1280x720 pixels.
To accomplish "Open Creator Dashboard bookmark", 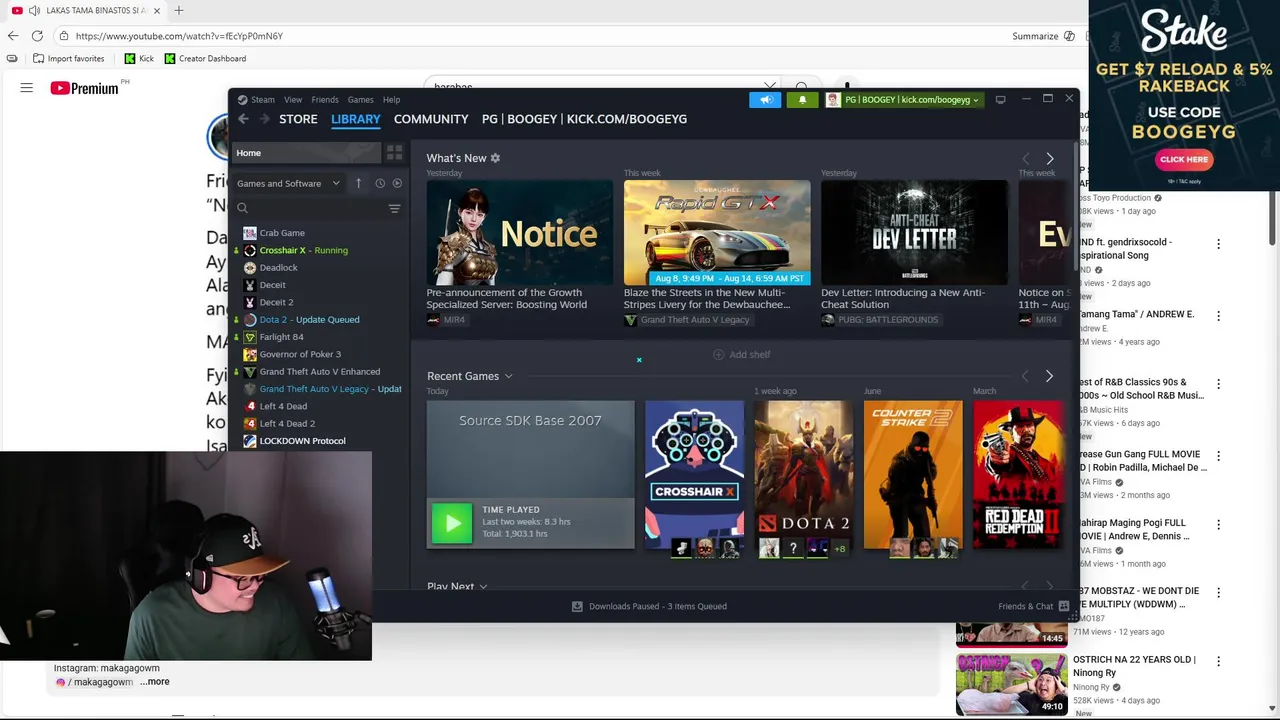I will pos(205,59).
